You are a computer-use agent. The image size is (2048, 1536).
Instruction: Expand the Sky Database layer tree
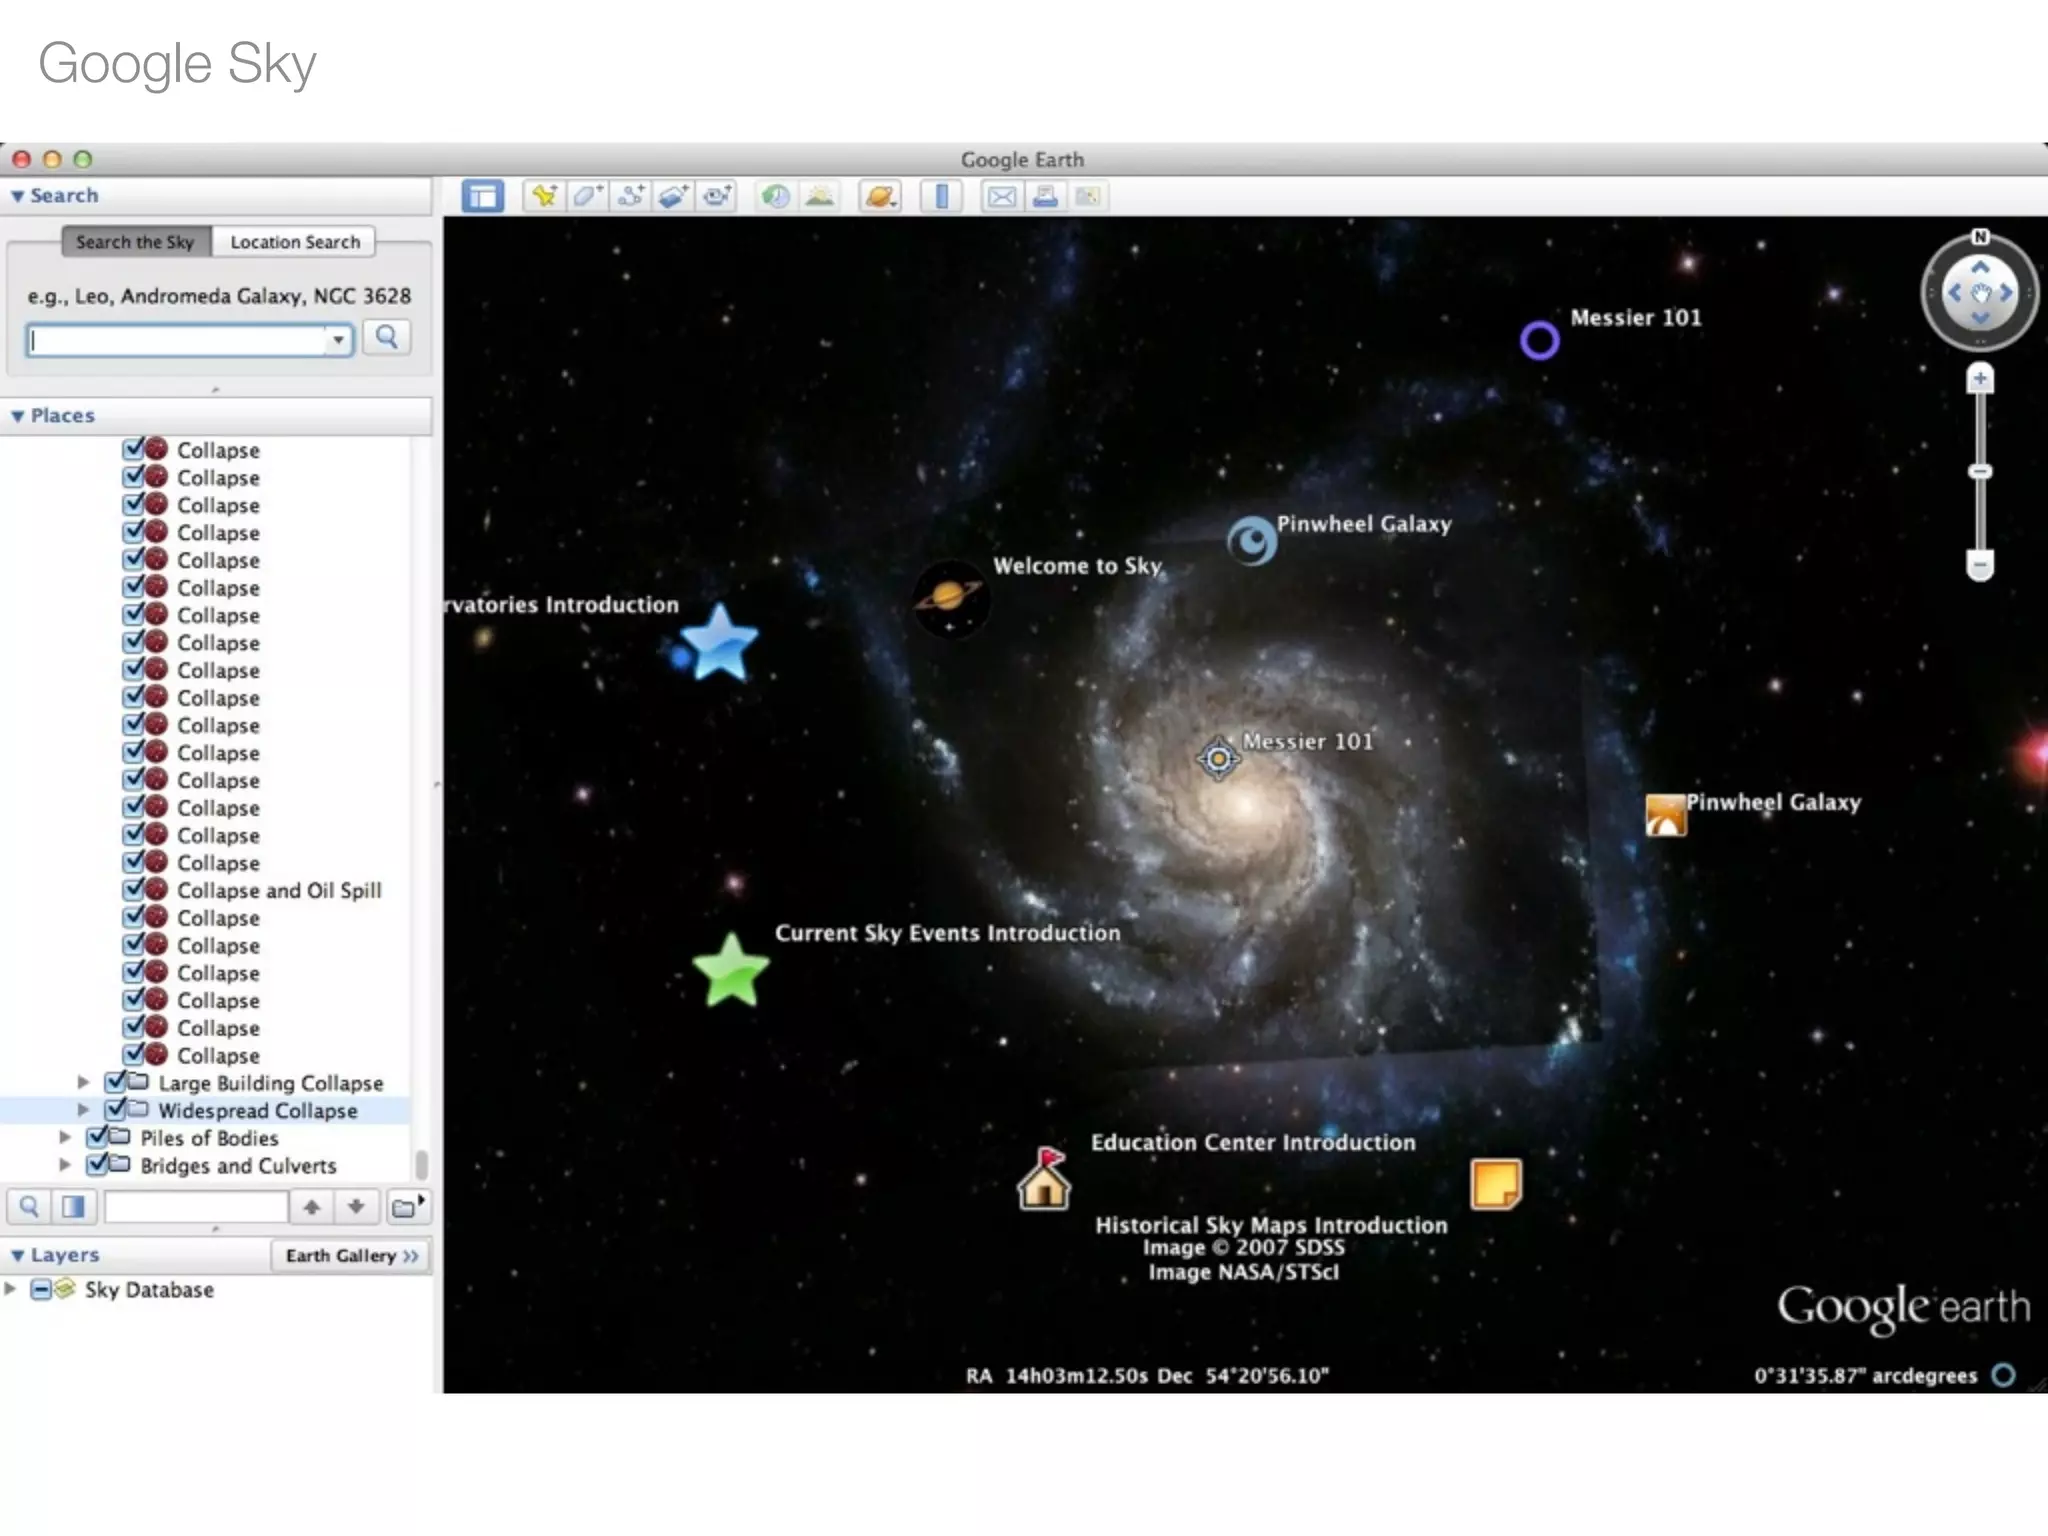[x=10, y=1289]
